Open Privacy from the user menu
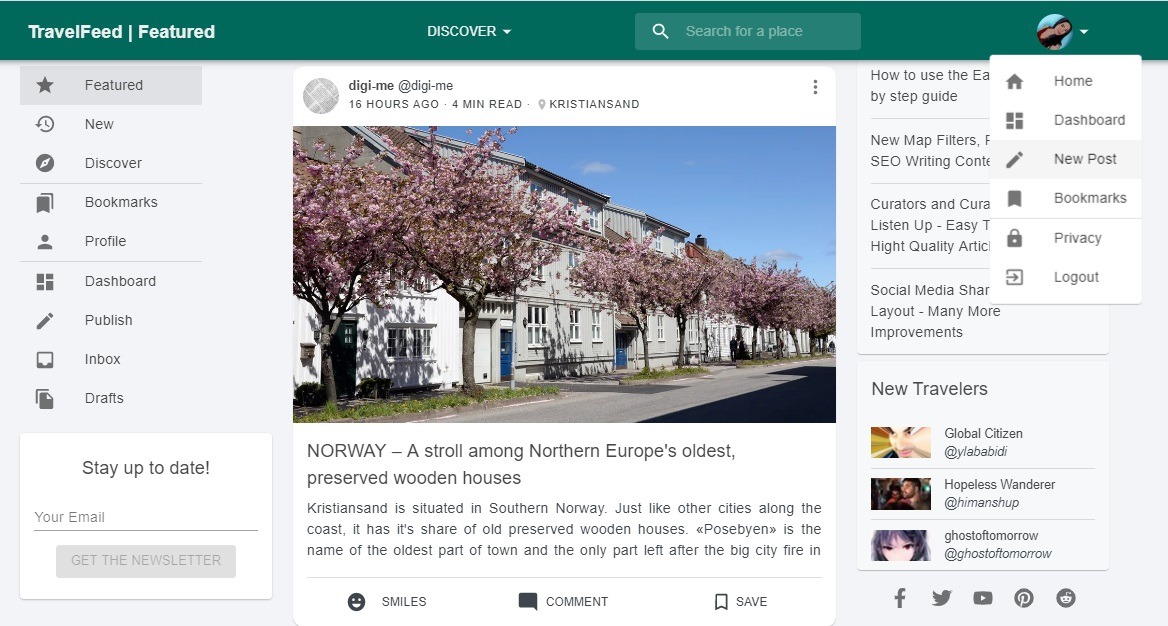 pyautogui.click(x=1065, y=238)
